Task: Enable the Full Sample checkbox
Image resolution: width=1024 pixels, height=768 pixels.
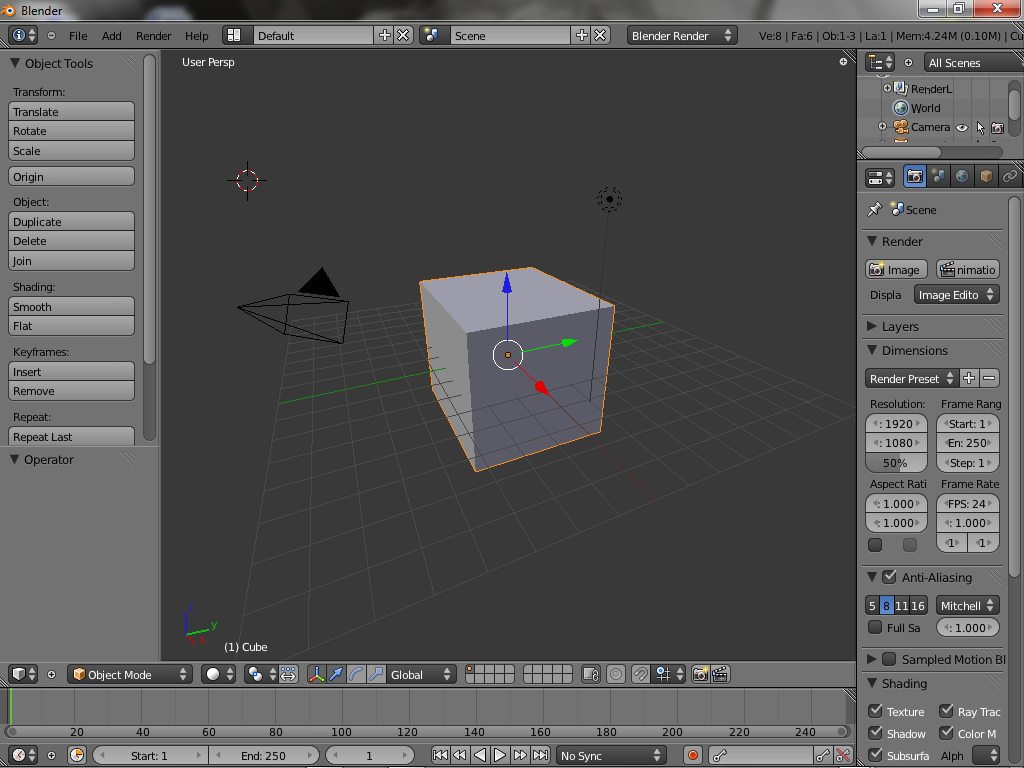Action: coord(875,628)
